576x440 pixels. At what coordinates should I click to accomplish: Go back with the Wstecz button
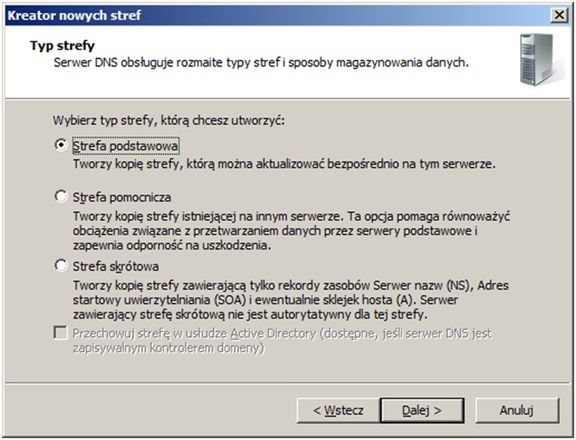[338, 410]
